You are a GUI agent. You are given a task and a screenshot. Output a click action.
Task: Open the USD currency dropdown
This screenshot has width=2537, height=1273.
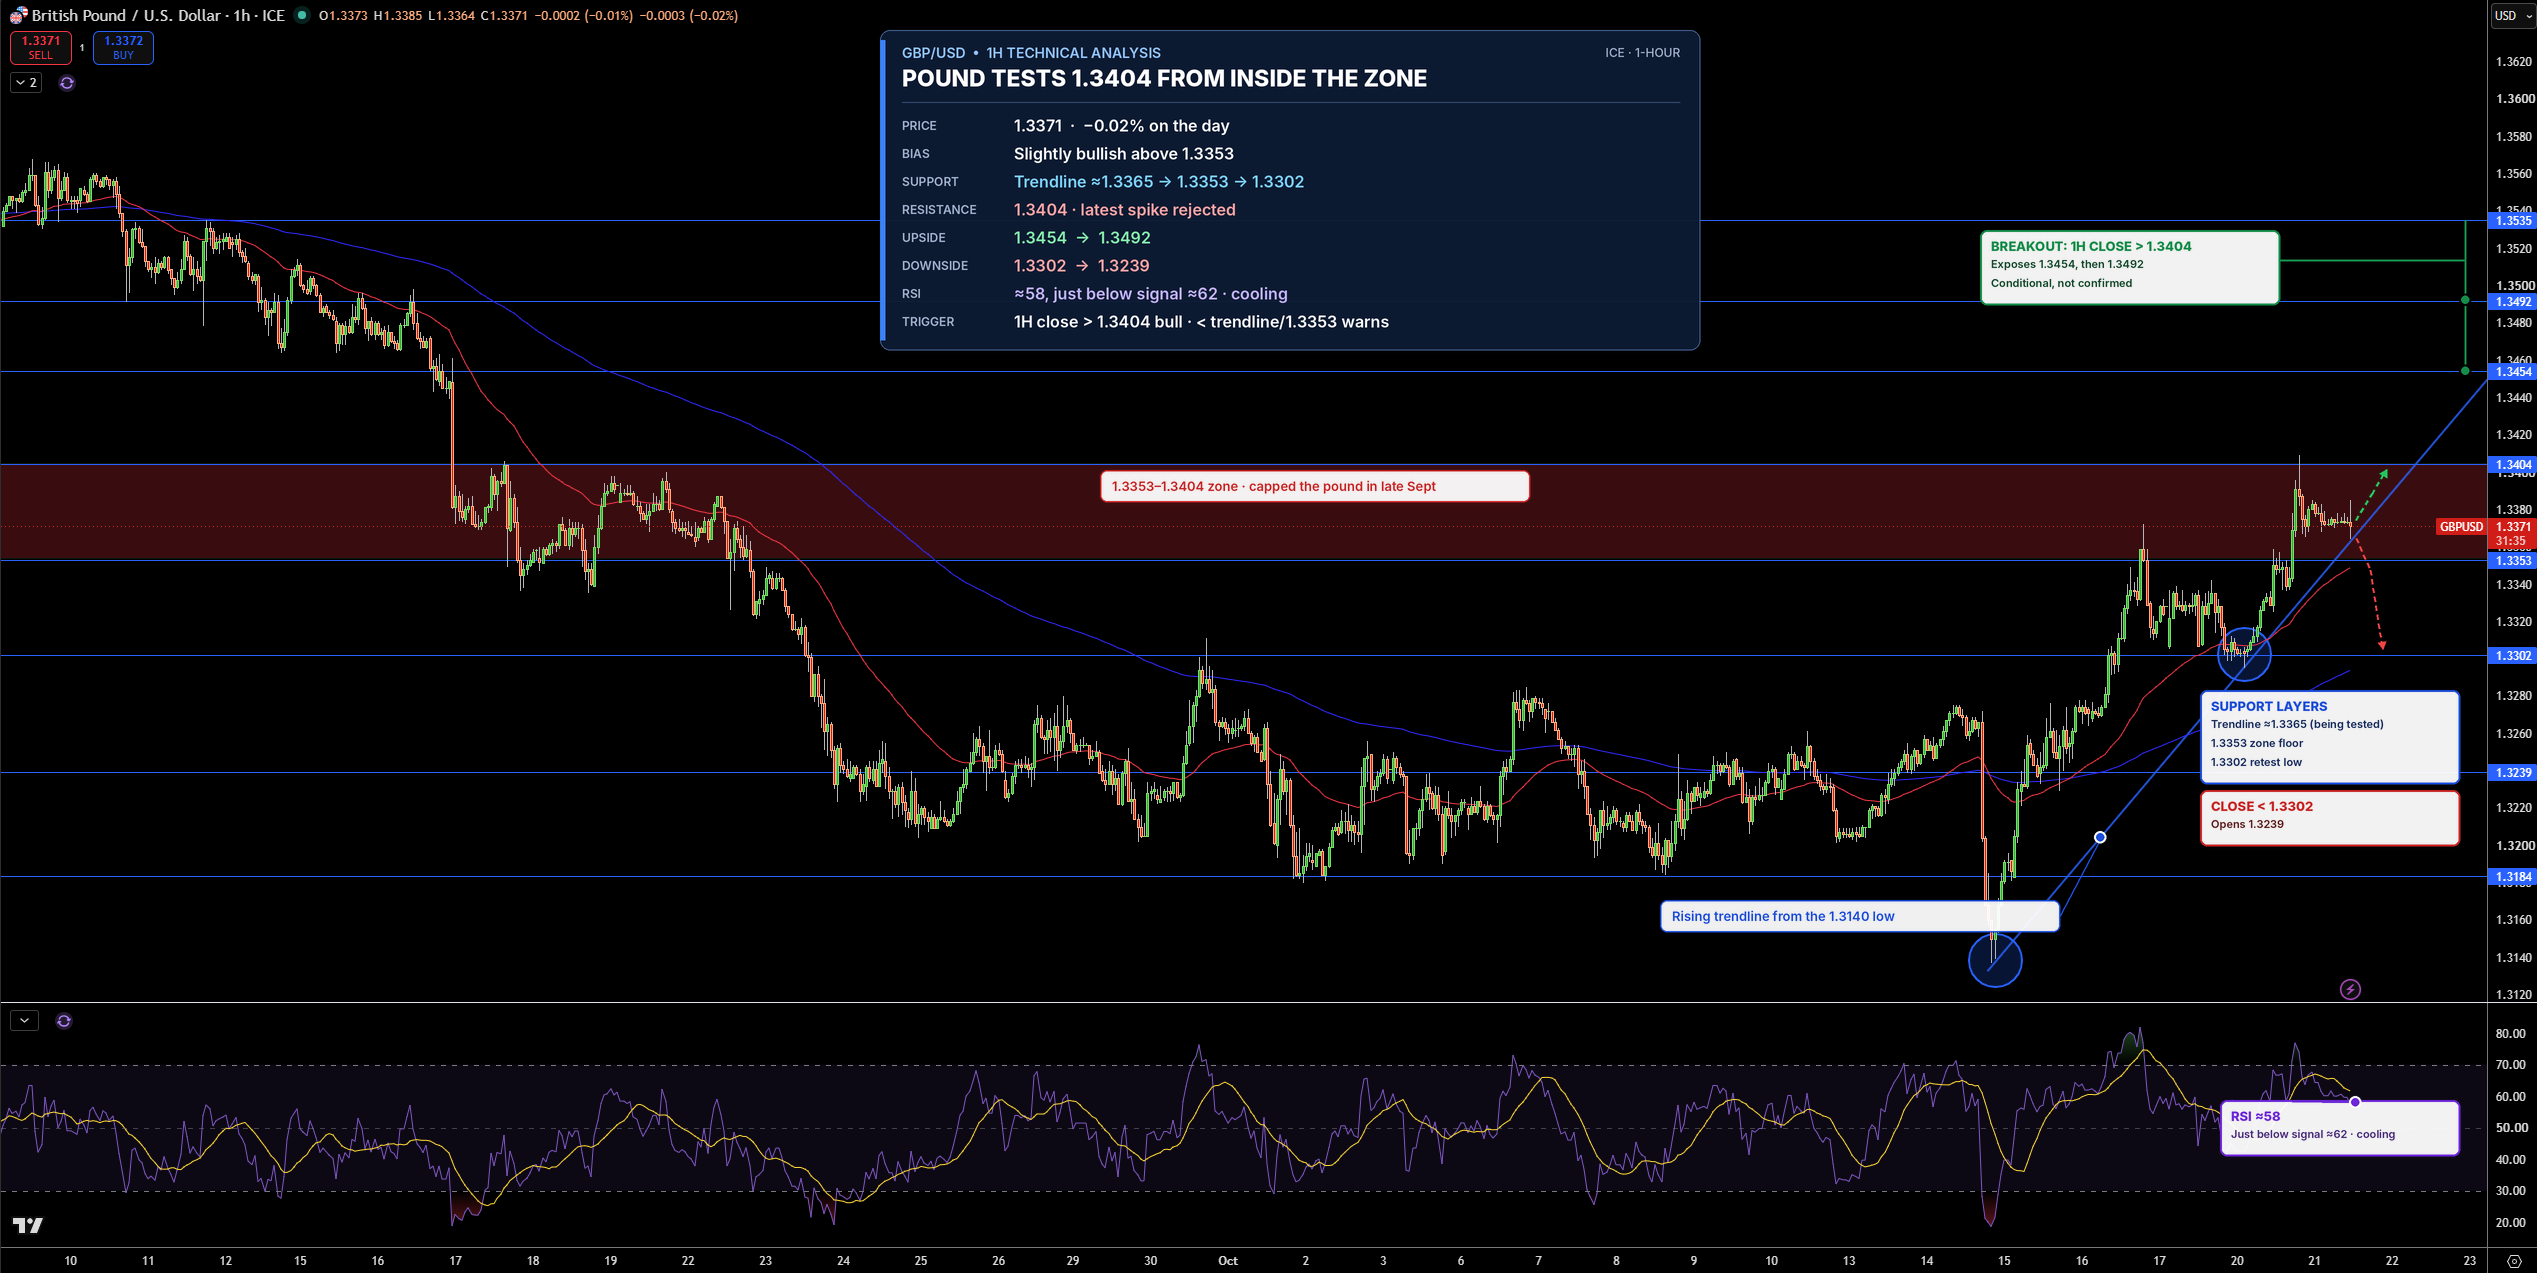point(2512,15)
